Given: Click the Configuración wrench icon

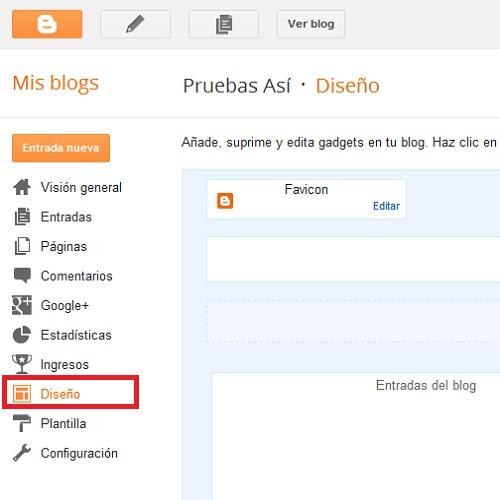Looking at the screenshot, I should [22, 453].
